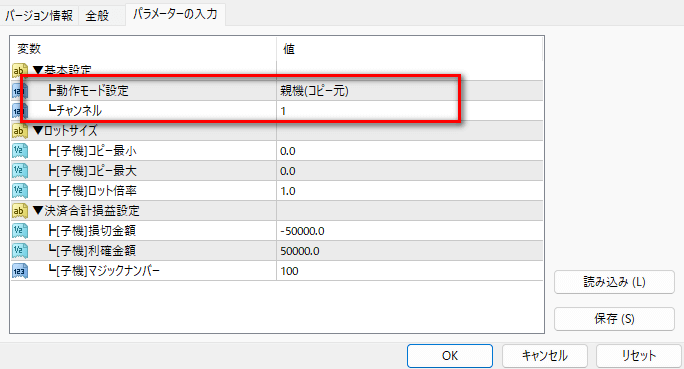Click the icon beside [子機]利確金額 row

pyautogui.click(x=20, y=251)
